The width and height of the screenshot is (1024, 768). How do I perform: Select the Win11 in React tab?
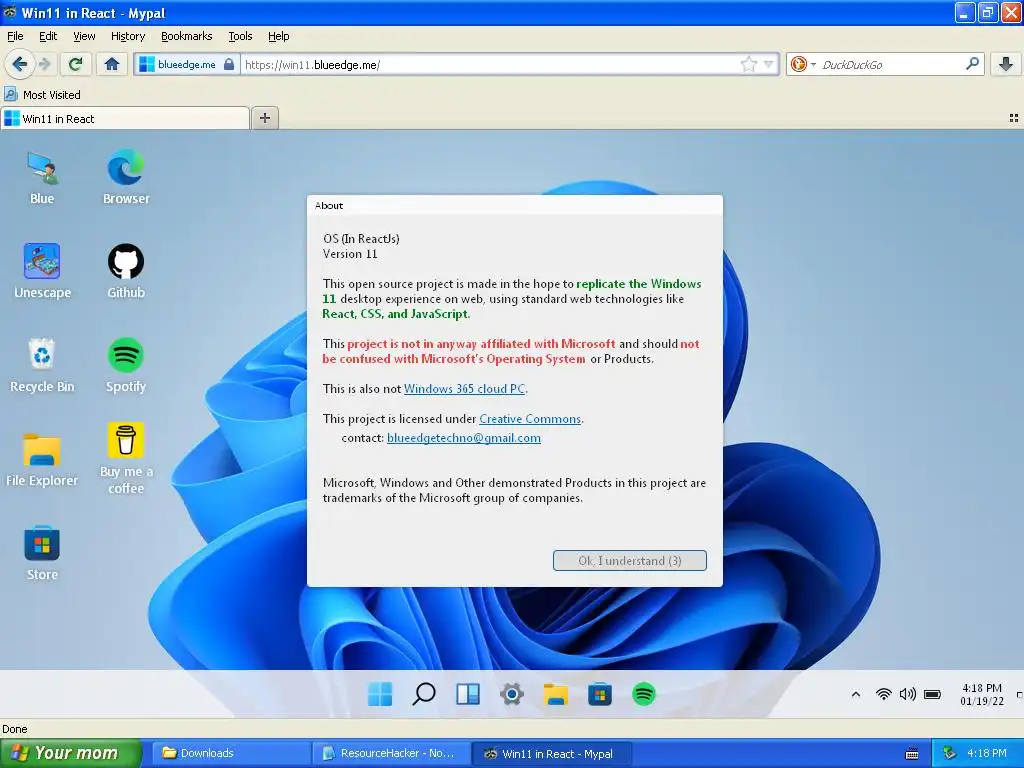pos(125,118)
